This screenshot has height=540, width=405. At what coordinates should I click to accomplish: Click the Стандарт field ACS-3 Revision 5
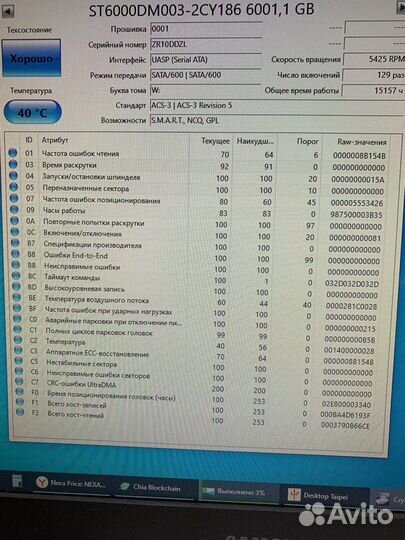tap(277, 105)
